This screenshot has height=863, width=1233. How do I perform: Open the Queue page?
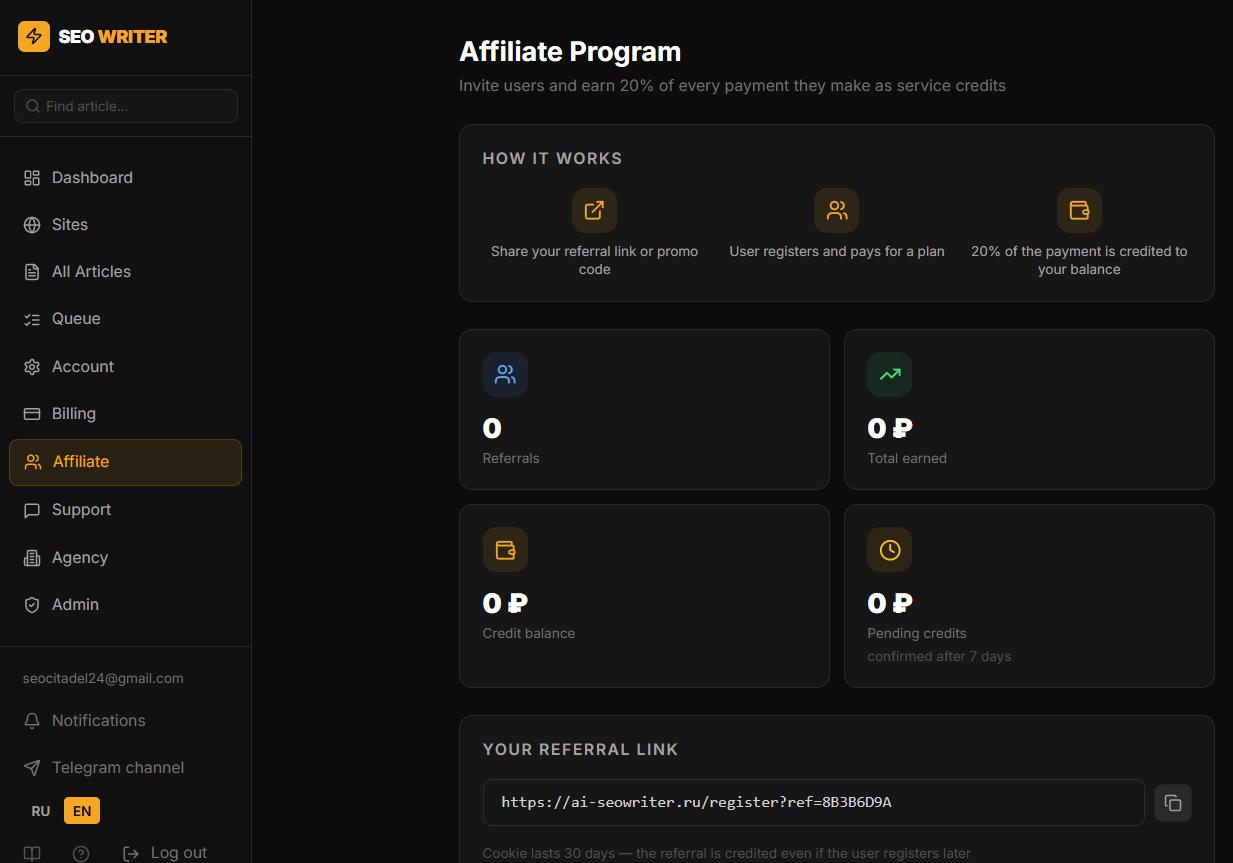[x=125, y=318]
